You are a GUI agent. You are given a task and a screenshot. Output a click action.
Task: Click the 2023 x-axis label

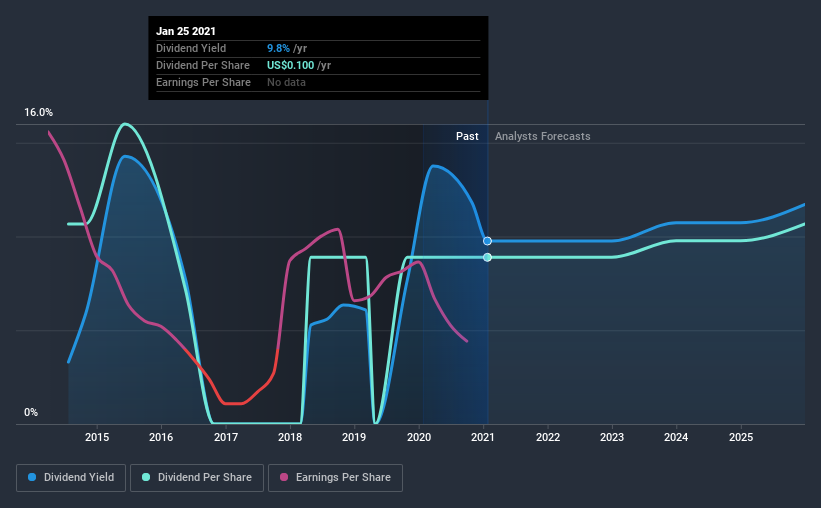(612, 437)
